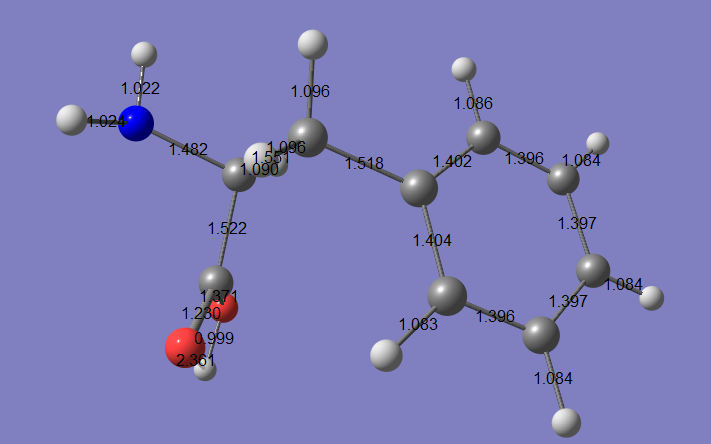Select the hydrogen left of the nitrogen
The width and height of the screenshot is (711, 444).
tap(71, 120)
